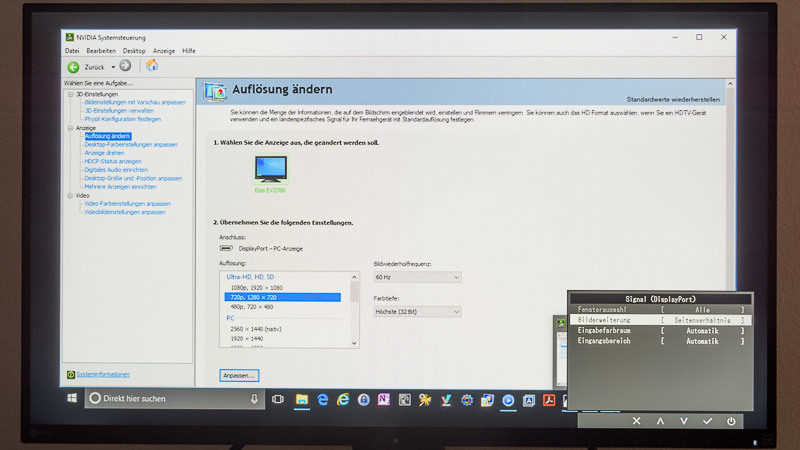Click Standardwerte wiederherstellen
Screen dimensions: 800x450
tap(673, 99)
